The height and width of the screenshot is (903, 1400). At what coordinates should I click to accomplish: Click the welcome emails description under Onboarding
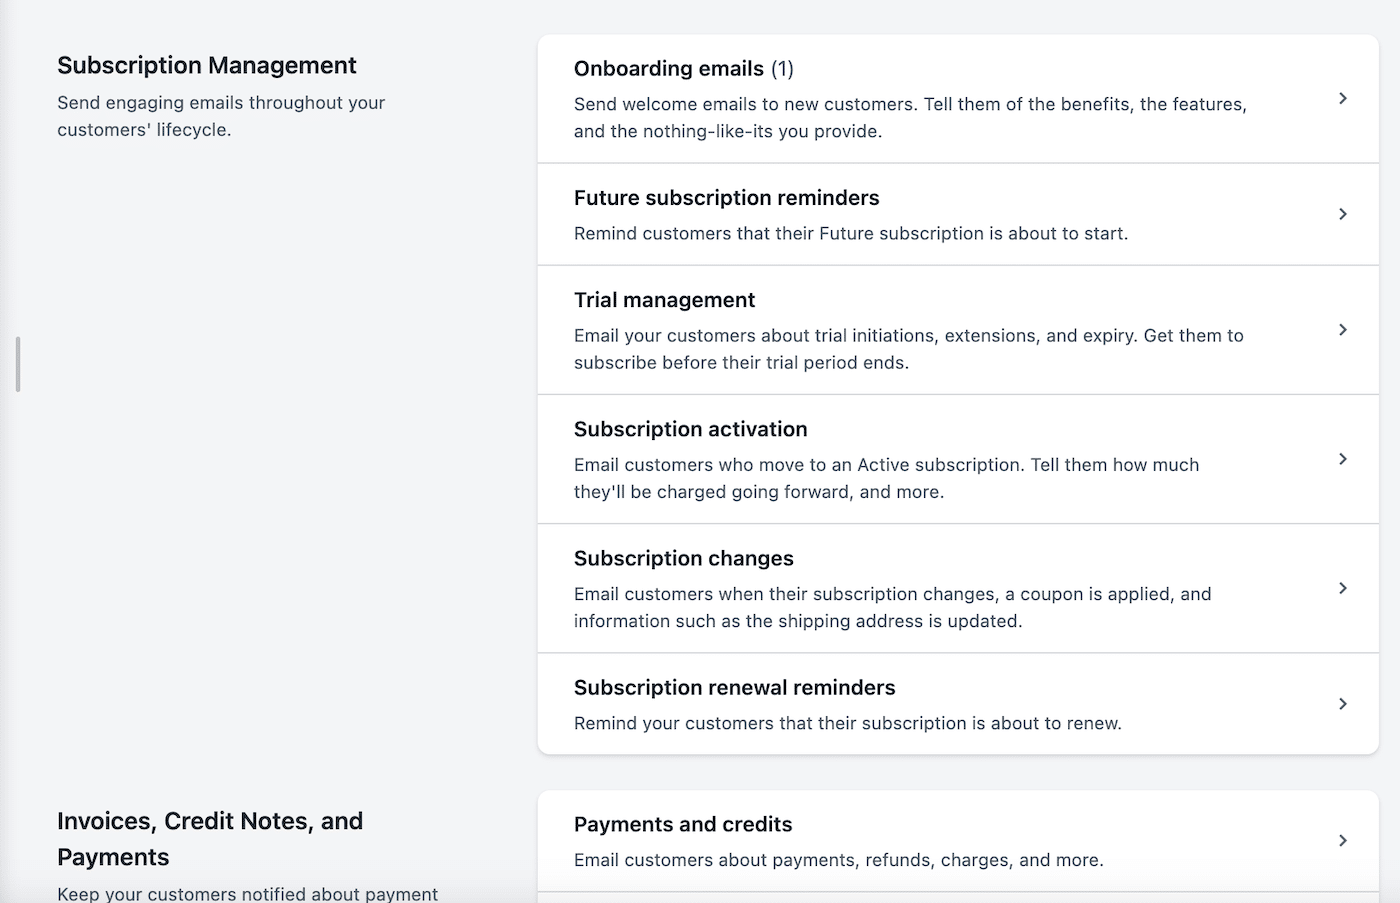[x=909, y=117]
